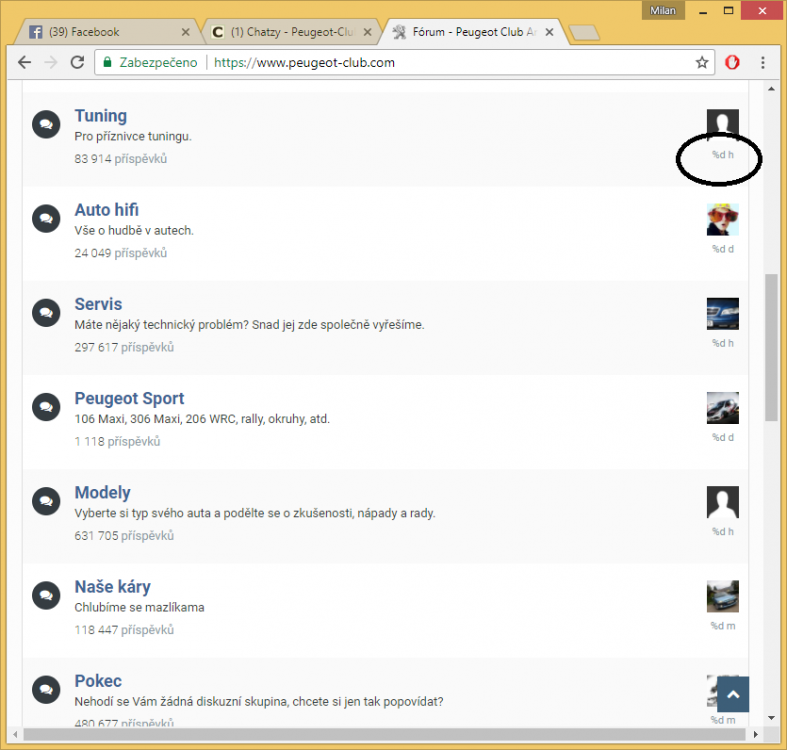Click the Naše káry last poster avatar
This screenshot has width=787, height=750.
[x=723, y=596]
